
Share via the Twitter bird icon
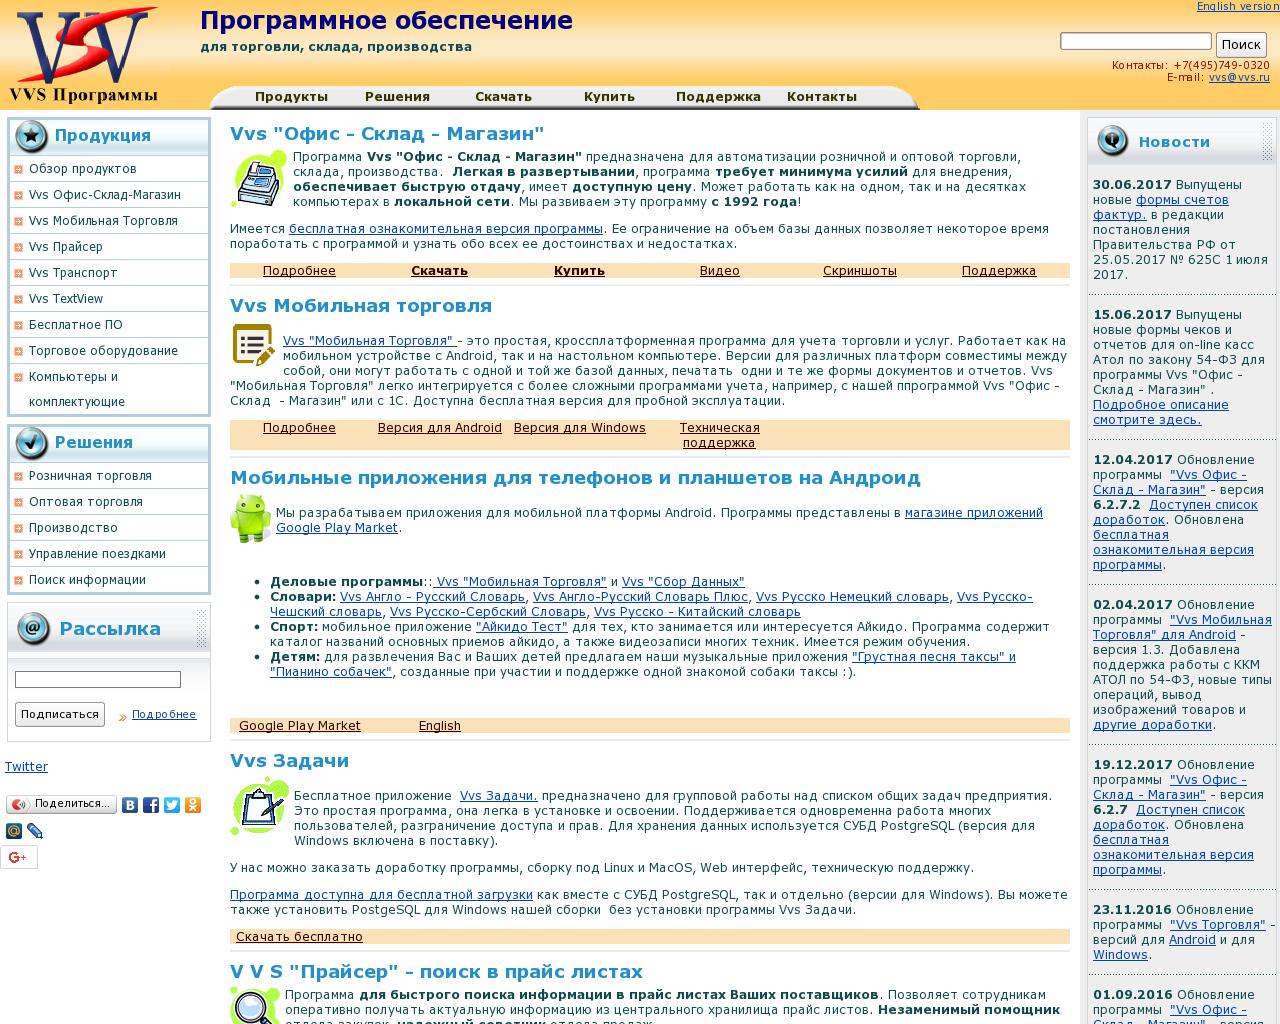172,805
